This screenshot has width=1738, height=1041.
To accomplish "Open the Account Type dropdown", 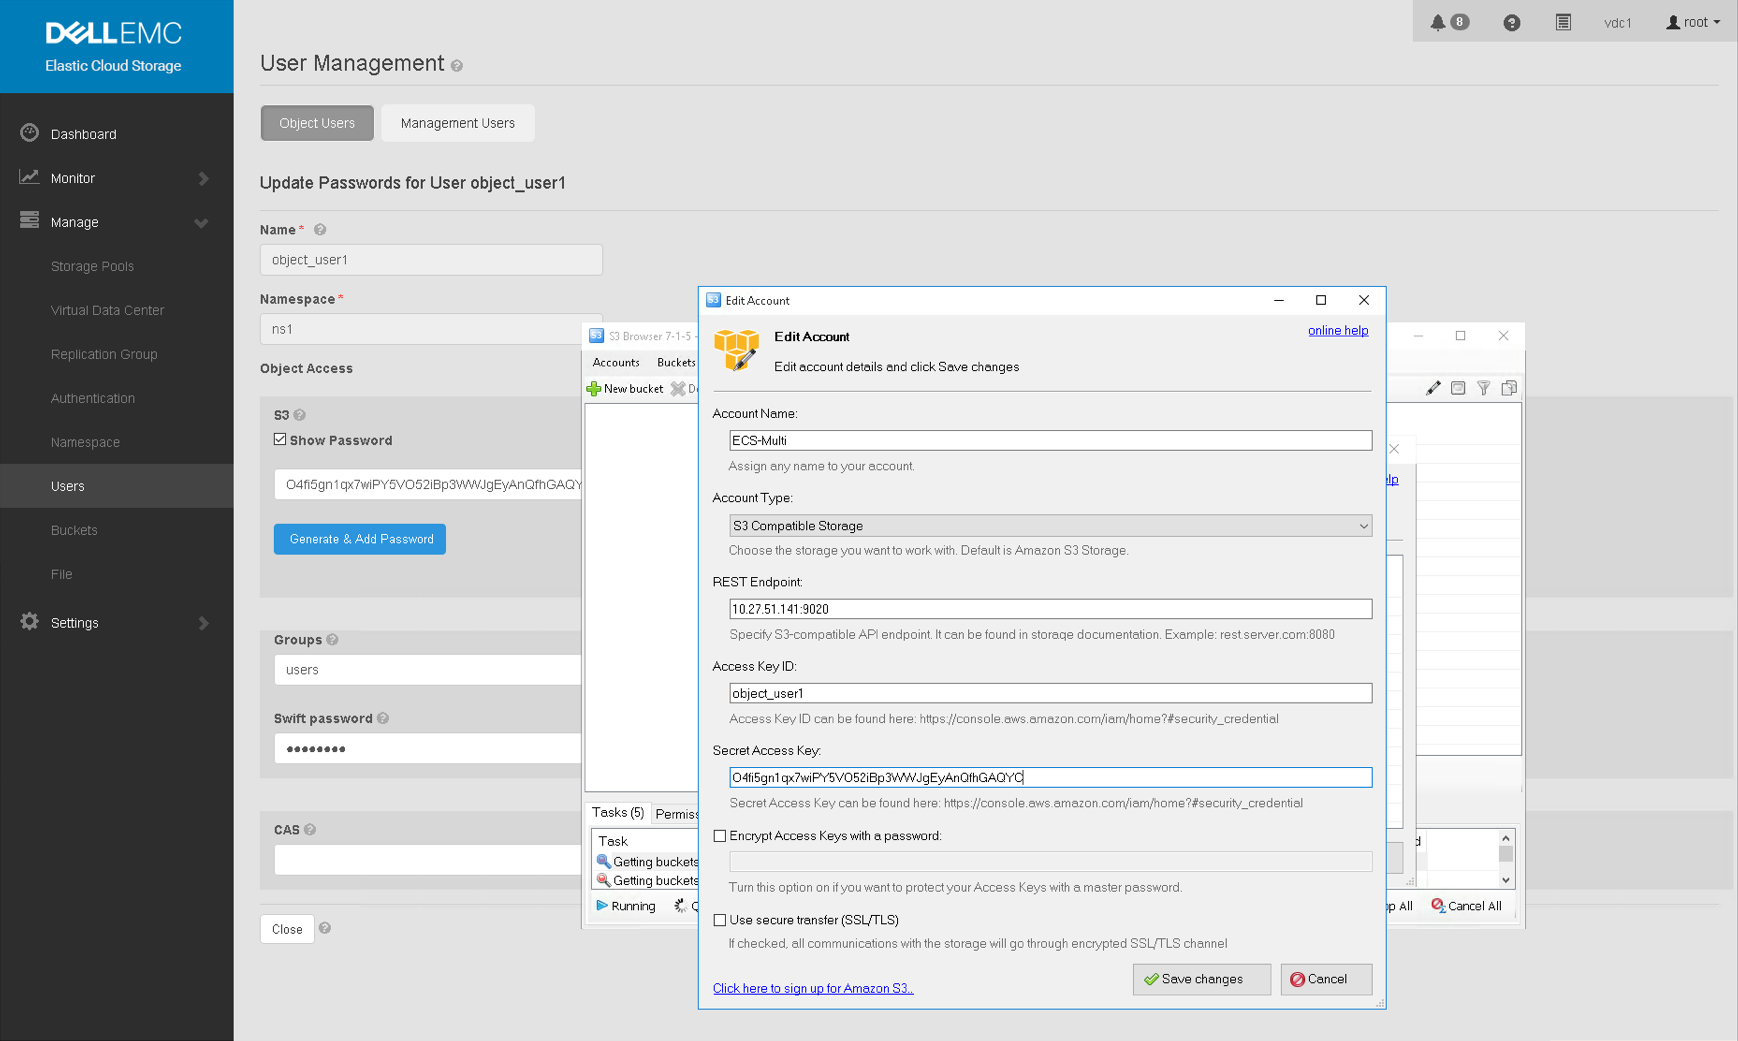I will click(1050, 526).
